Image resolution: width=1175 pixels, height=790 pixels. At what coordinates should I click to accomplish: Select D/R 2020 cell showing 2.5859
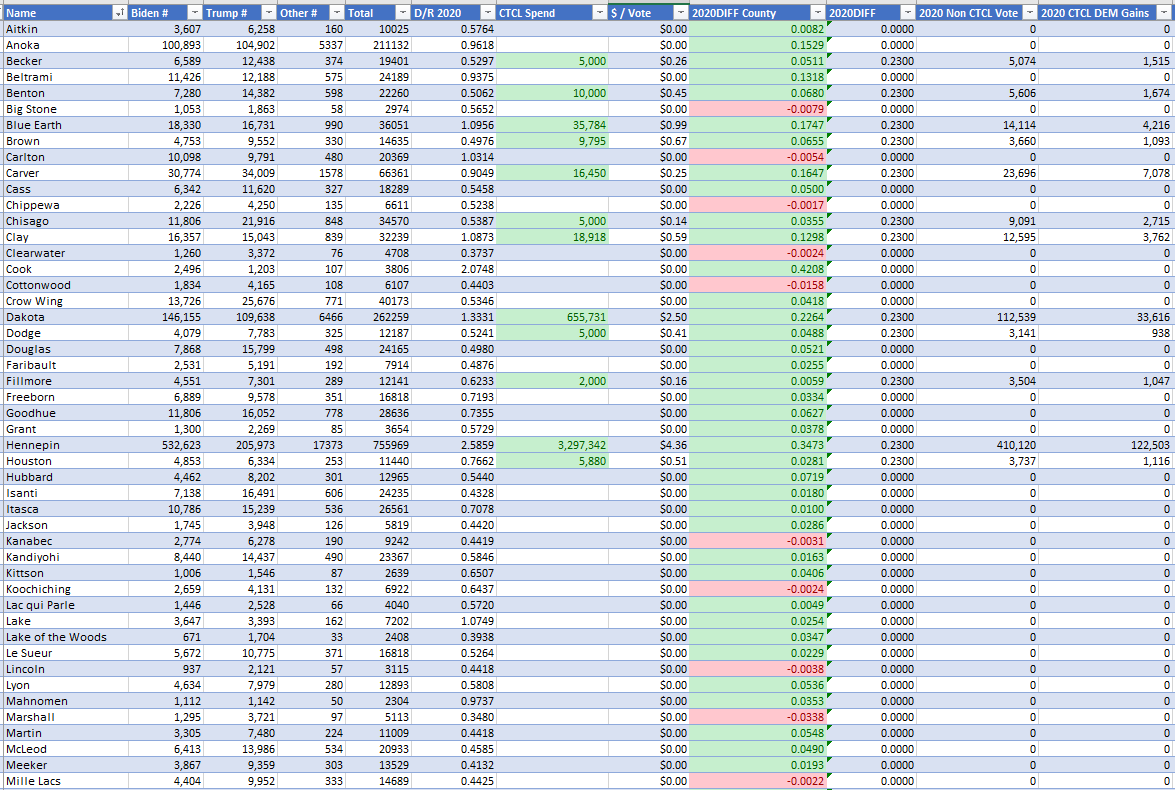tap(453, 445)
